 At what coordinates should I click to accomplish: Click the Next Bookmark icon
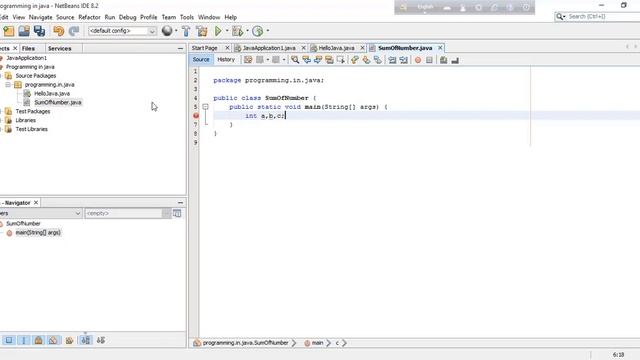click(x=366, y=60)
